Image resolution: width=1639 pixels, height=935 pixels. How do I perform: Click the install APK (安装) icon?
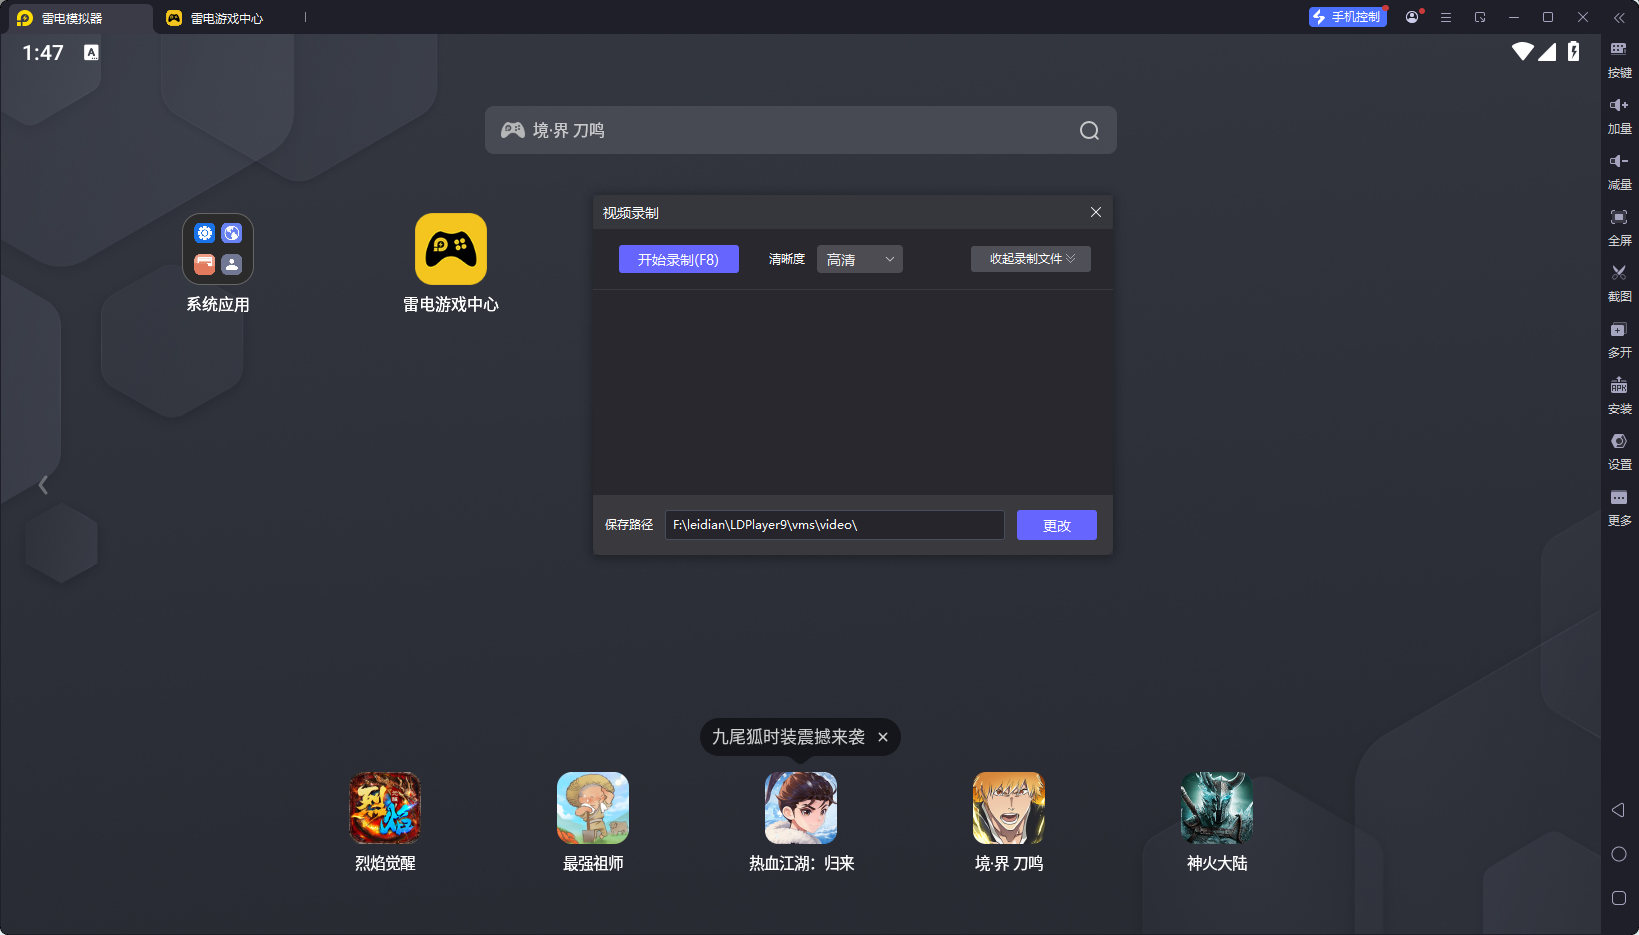pos(1619,385)
